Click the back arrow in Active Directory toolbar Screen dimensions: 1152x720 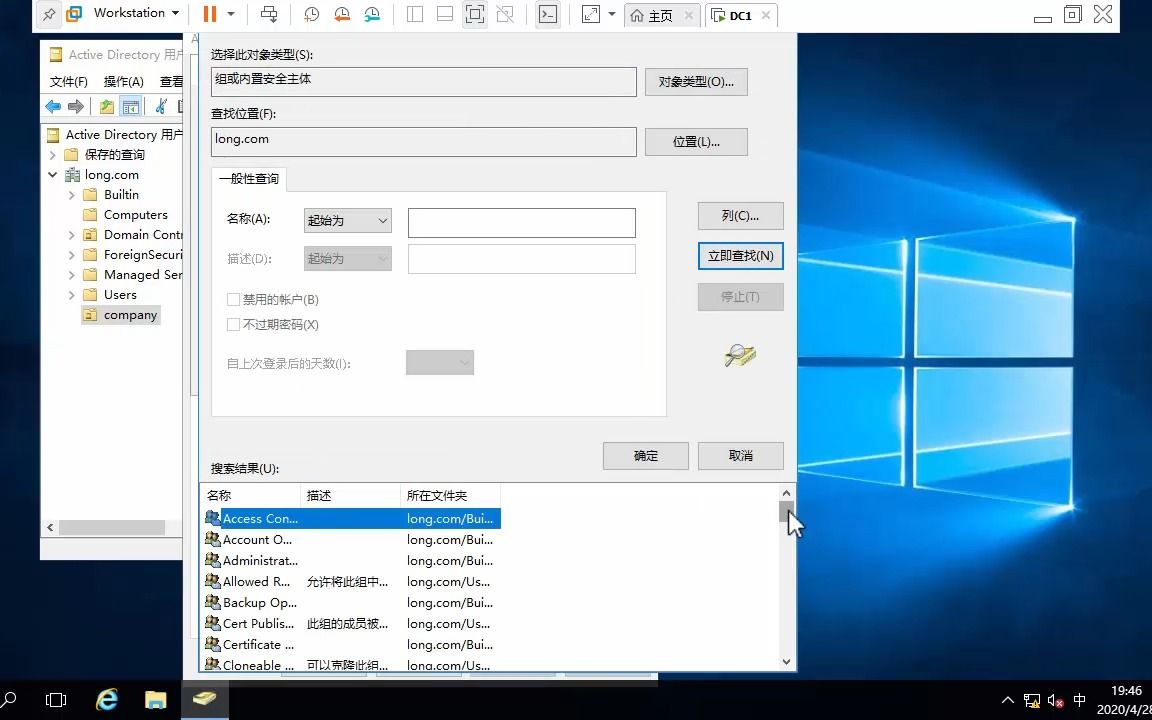pos(53,107)
